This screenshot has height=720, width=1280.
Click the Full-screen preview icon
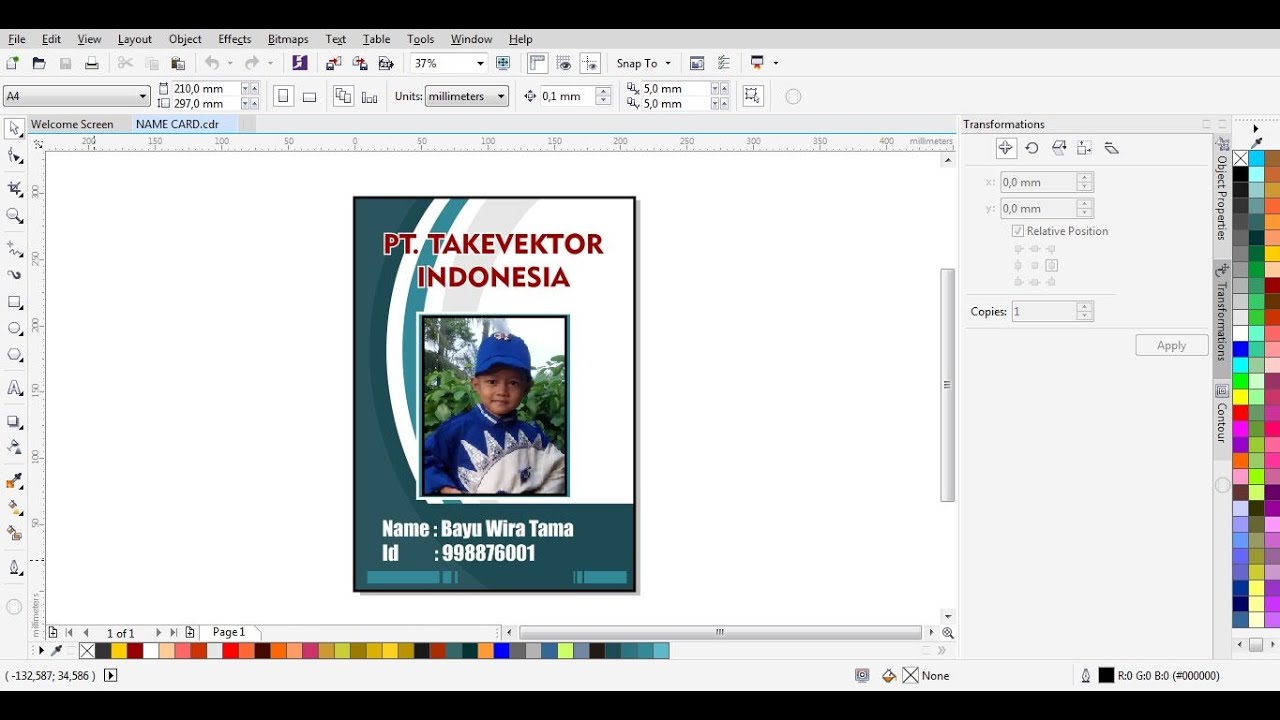[503, 63]
